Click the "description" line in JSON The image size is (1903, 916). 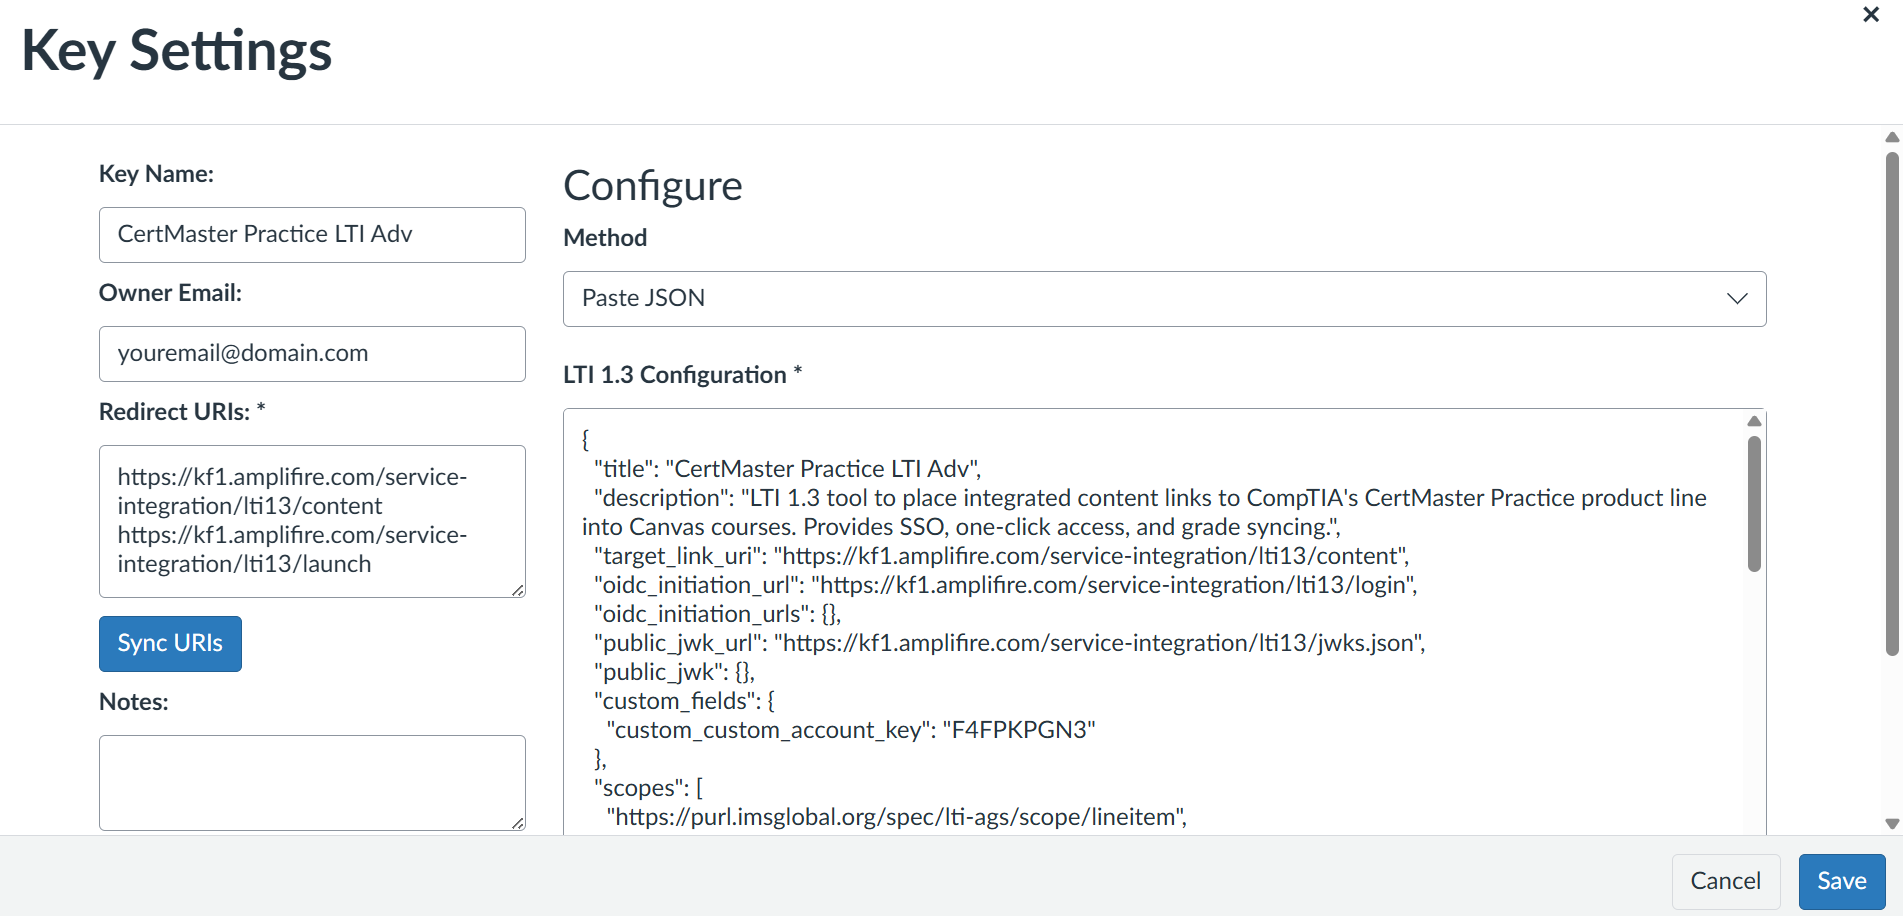click(1144, 512)
